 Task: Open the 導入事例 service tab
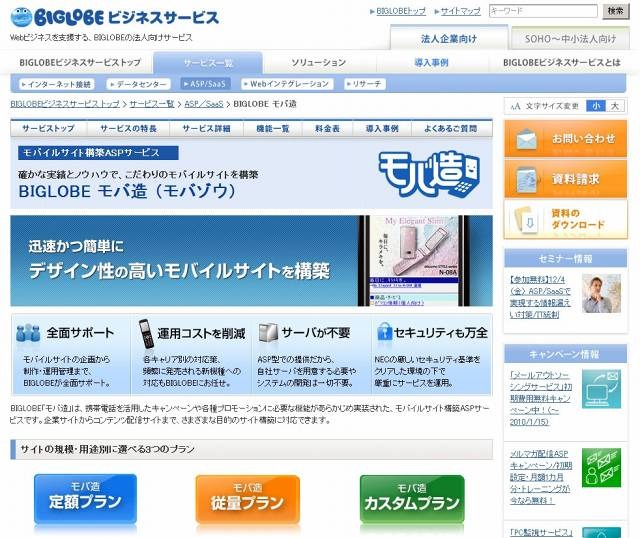coord(382,129)
